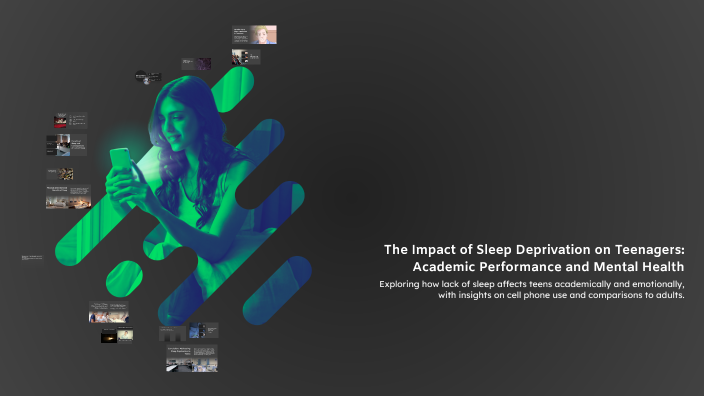Open the slide with the dark glowing light photo

click(x=117, y=335)
